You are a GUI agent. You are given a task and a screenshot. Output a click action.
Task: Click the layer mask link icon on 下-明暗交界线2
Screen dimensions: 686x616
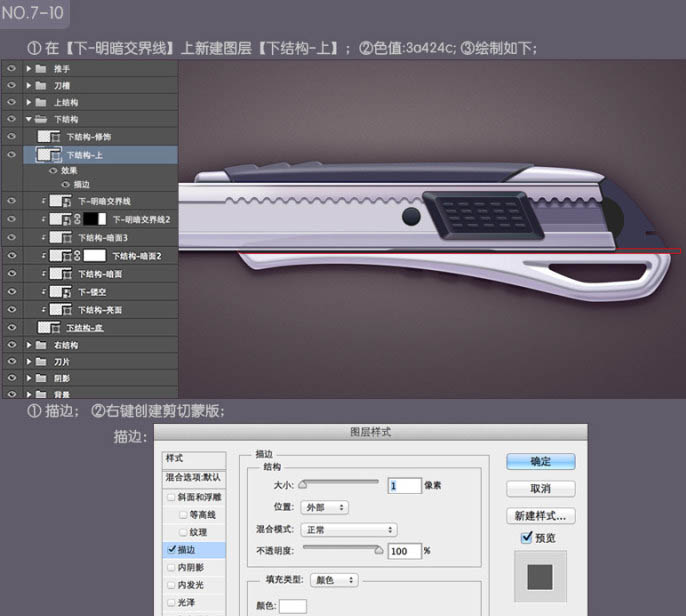(77, 219)
